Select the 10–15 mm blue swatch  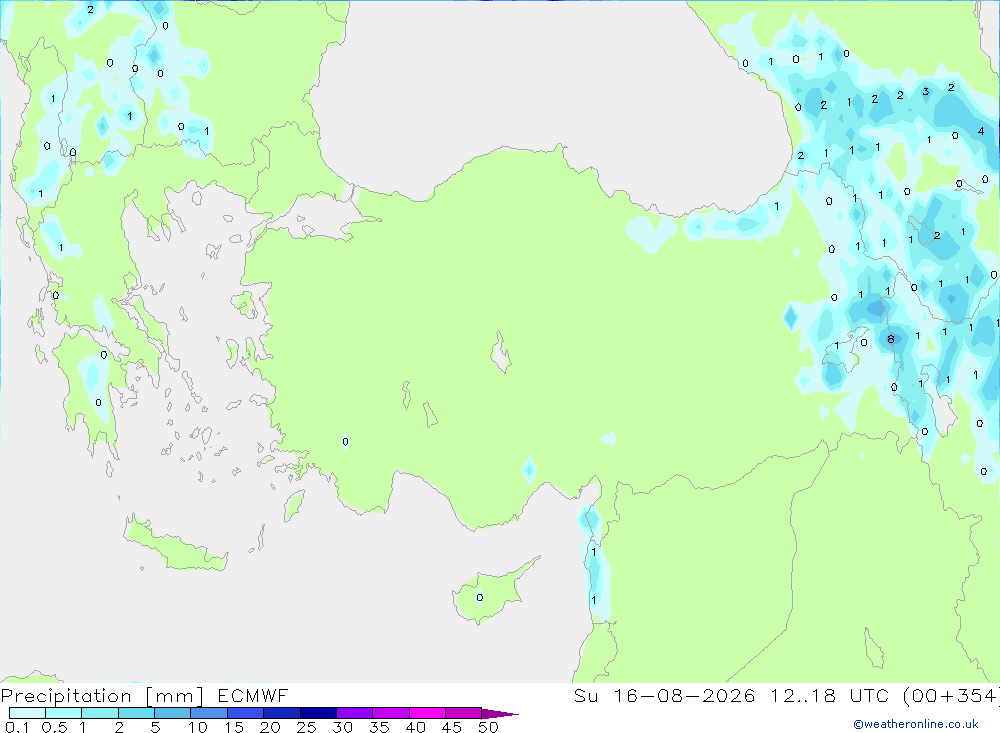pos(209,713)
